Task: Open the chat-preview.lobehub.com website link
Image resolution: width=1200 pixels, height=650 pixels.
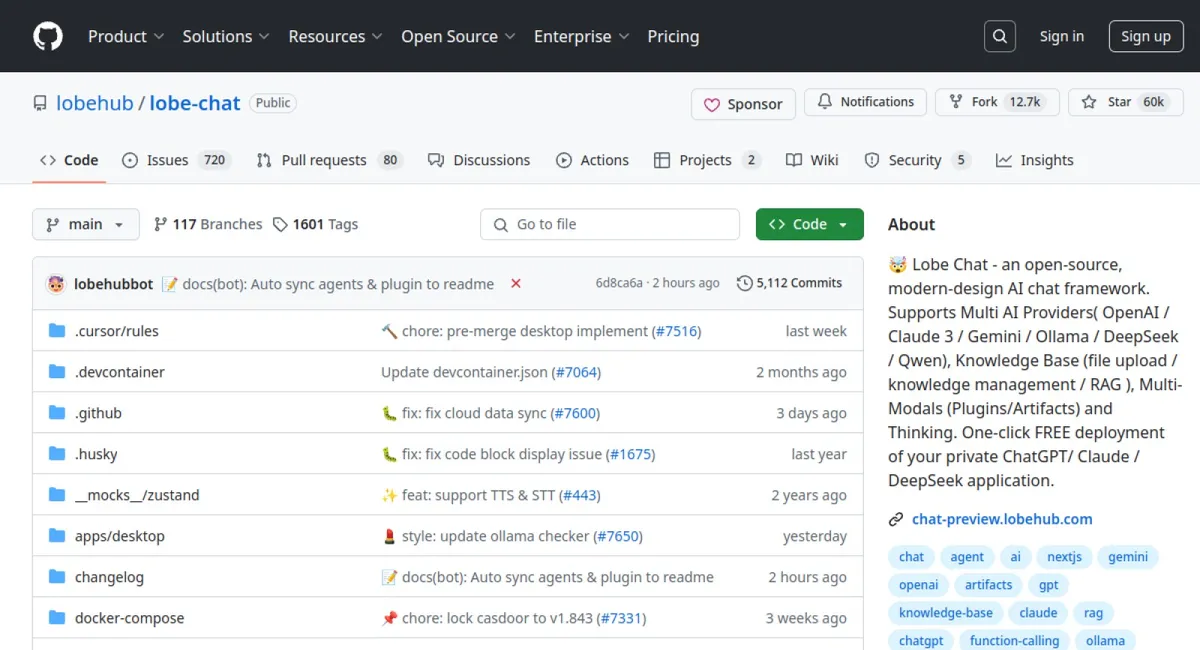Action: [x=1002, y=519]
